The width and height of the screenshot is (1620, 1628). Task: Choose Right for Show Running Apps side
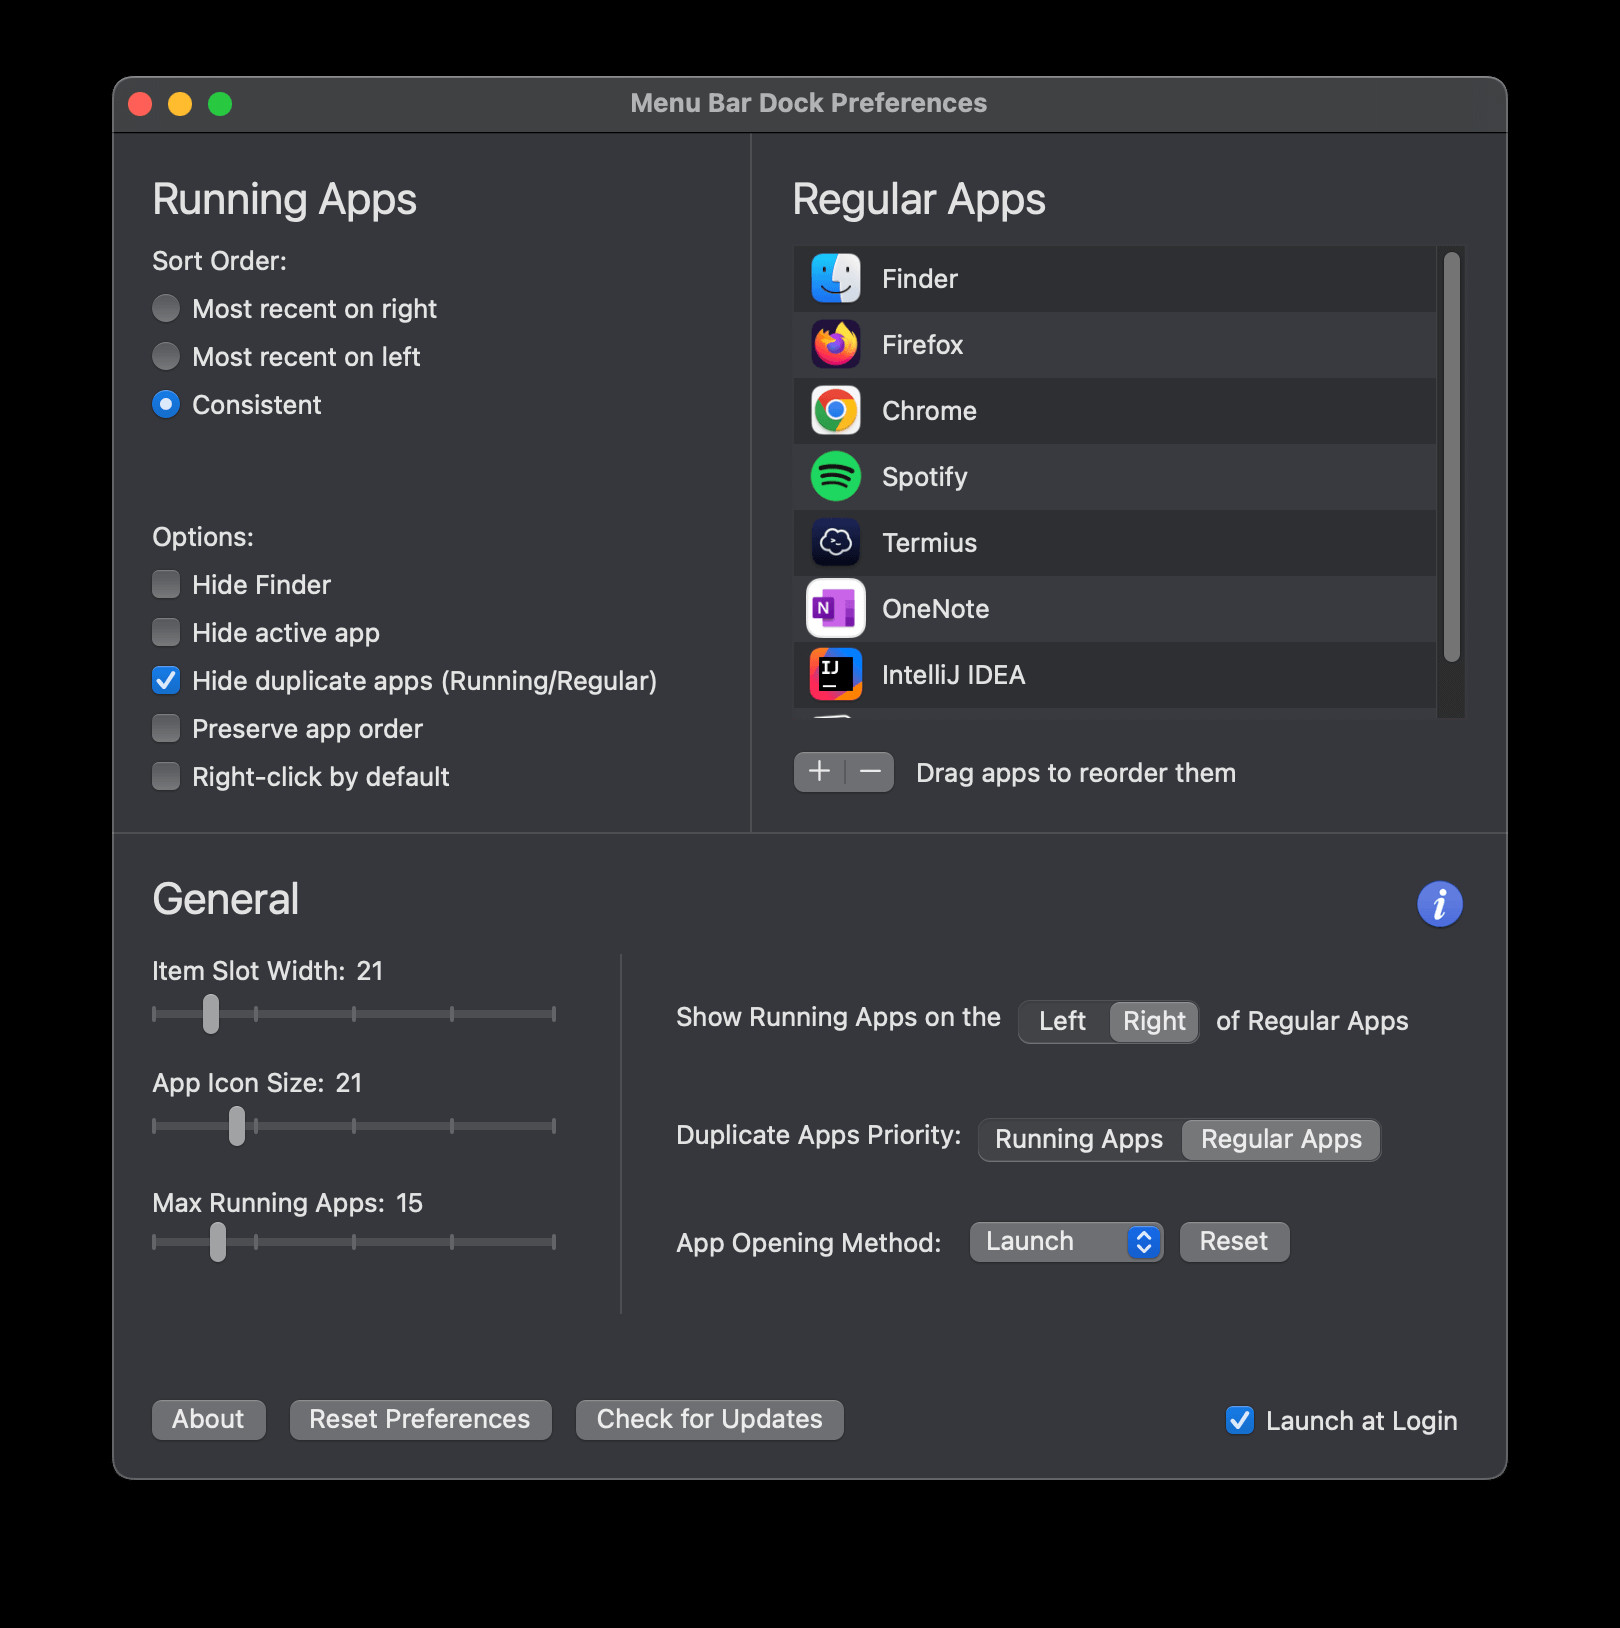(1154, 1021)
